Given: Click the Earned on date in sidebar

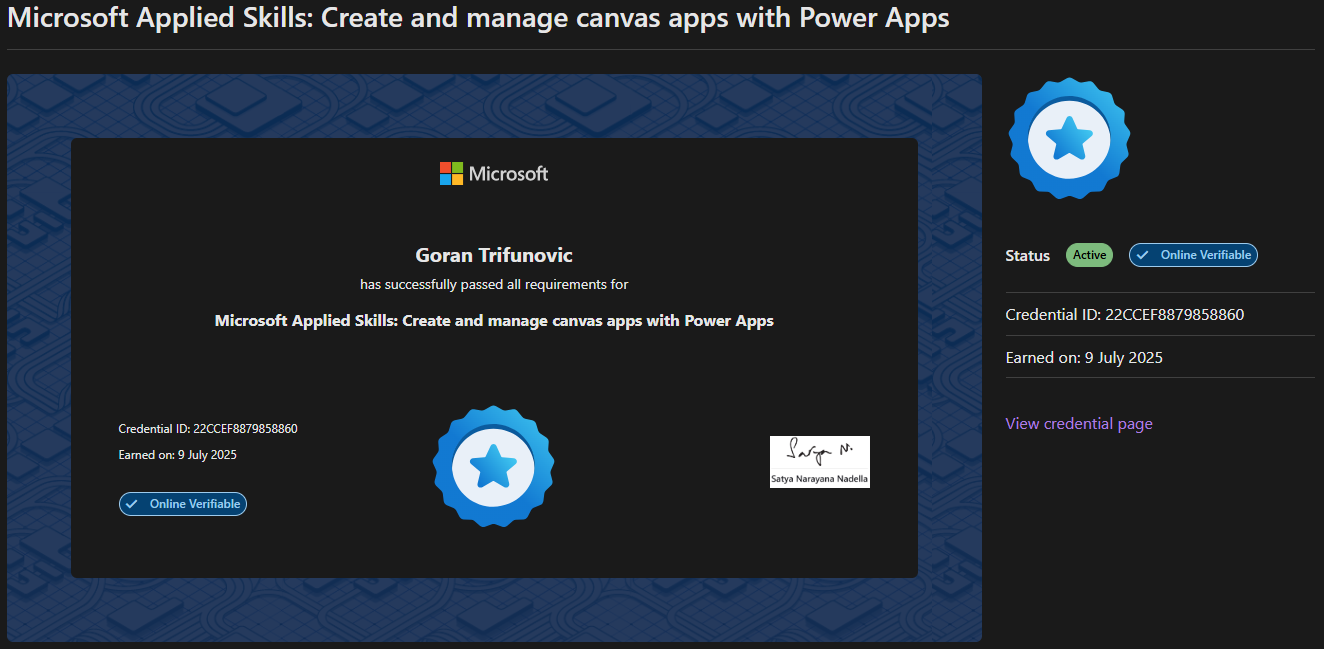Looking at the screenshot, I should coord(1084,357).
